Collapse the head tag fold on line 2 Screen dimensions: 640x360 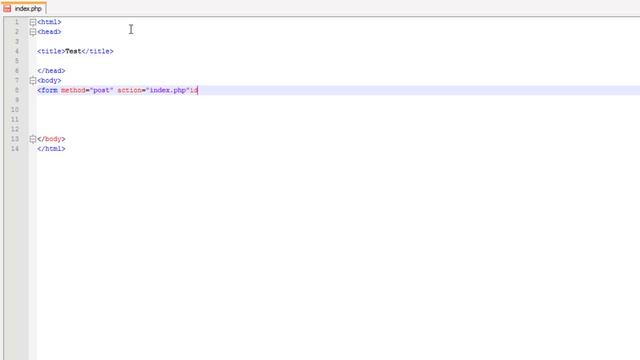[x=33, y=32]
